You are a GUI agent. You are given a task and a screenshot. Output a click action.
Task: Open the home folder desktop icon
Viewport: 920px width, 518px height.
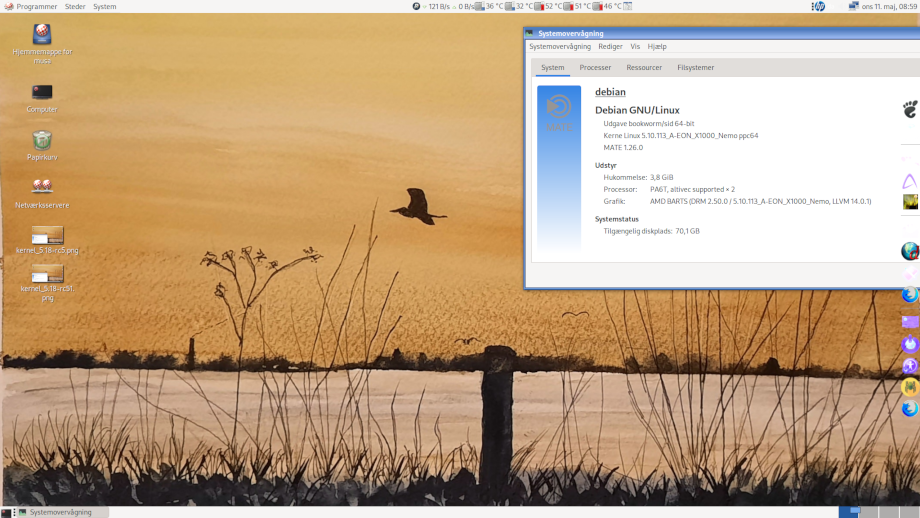pyautogui.click(x=42, y=36)
